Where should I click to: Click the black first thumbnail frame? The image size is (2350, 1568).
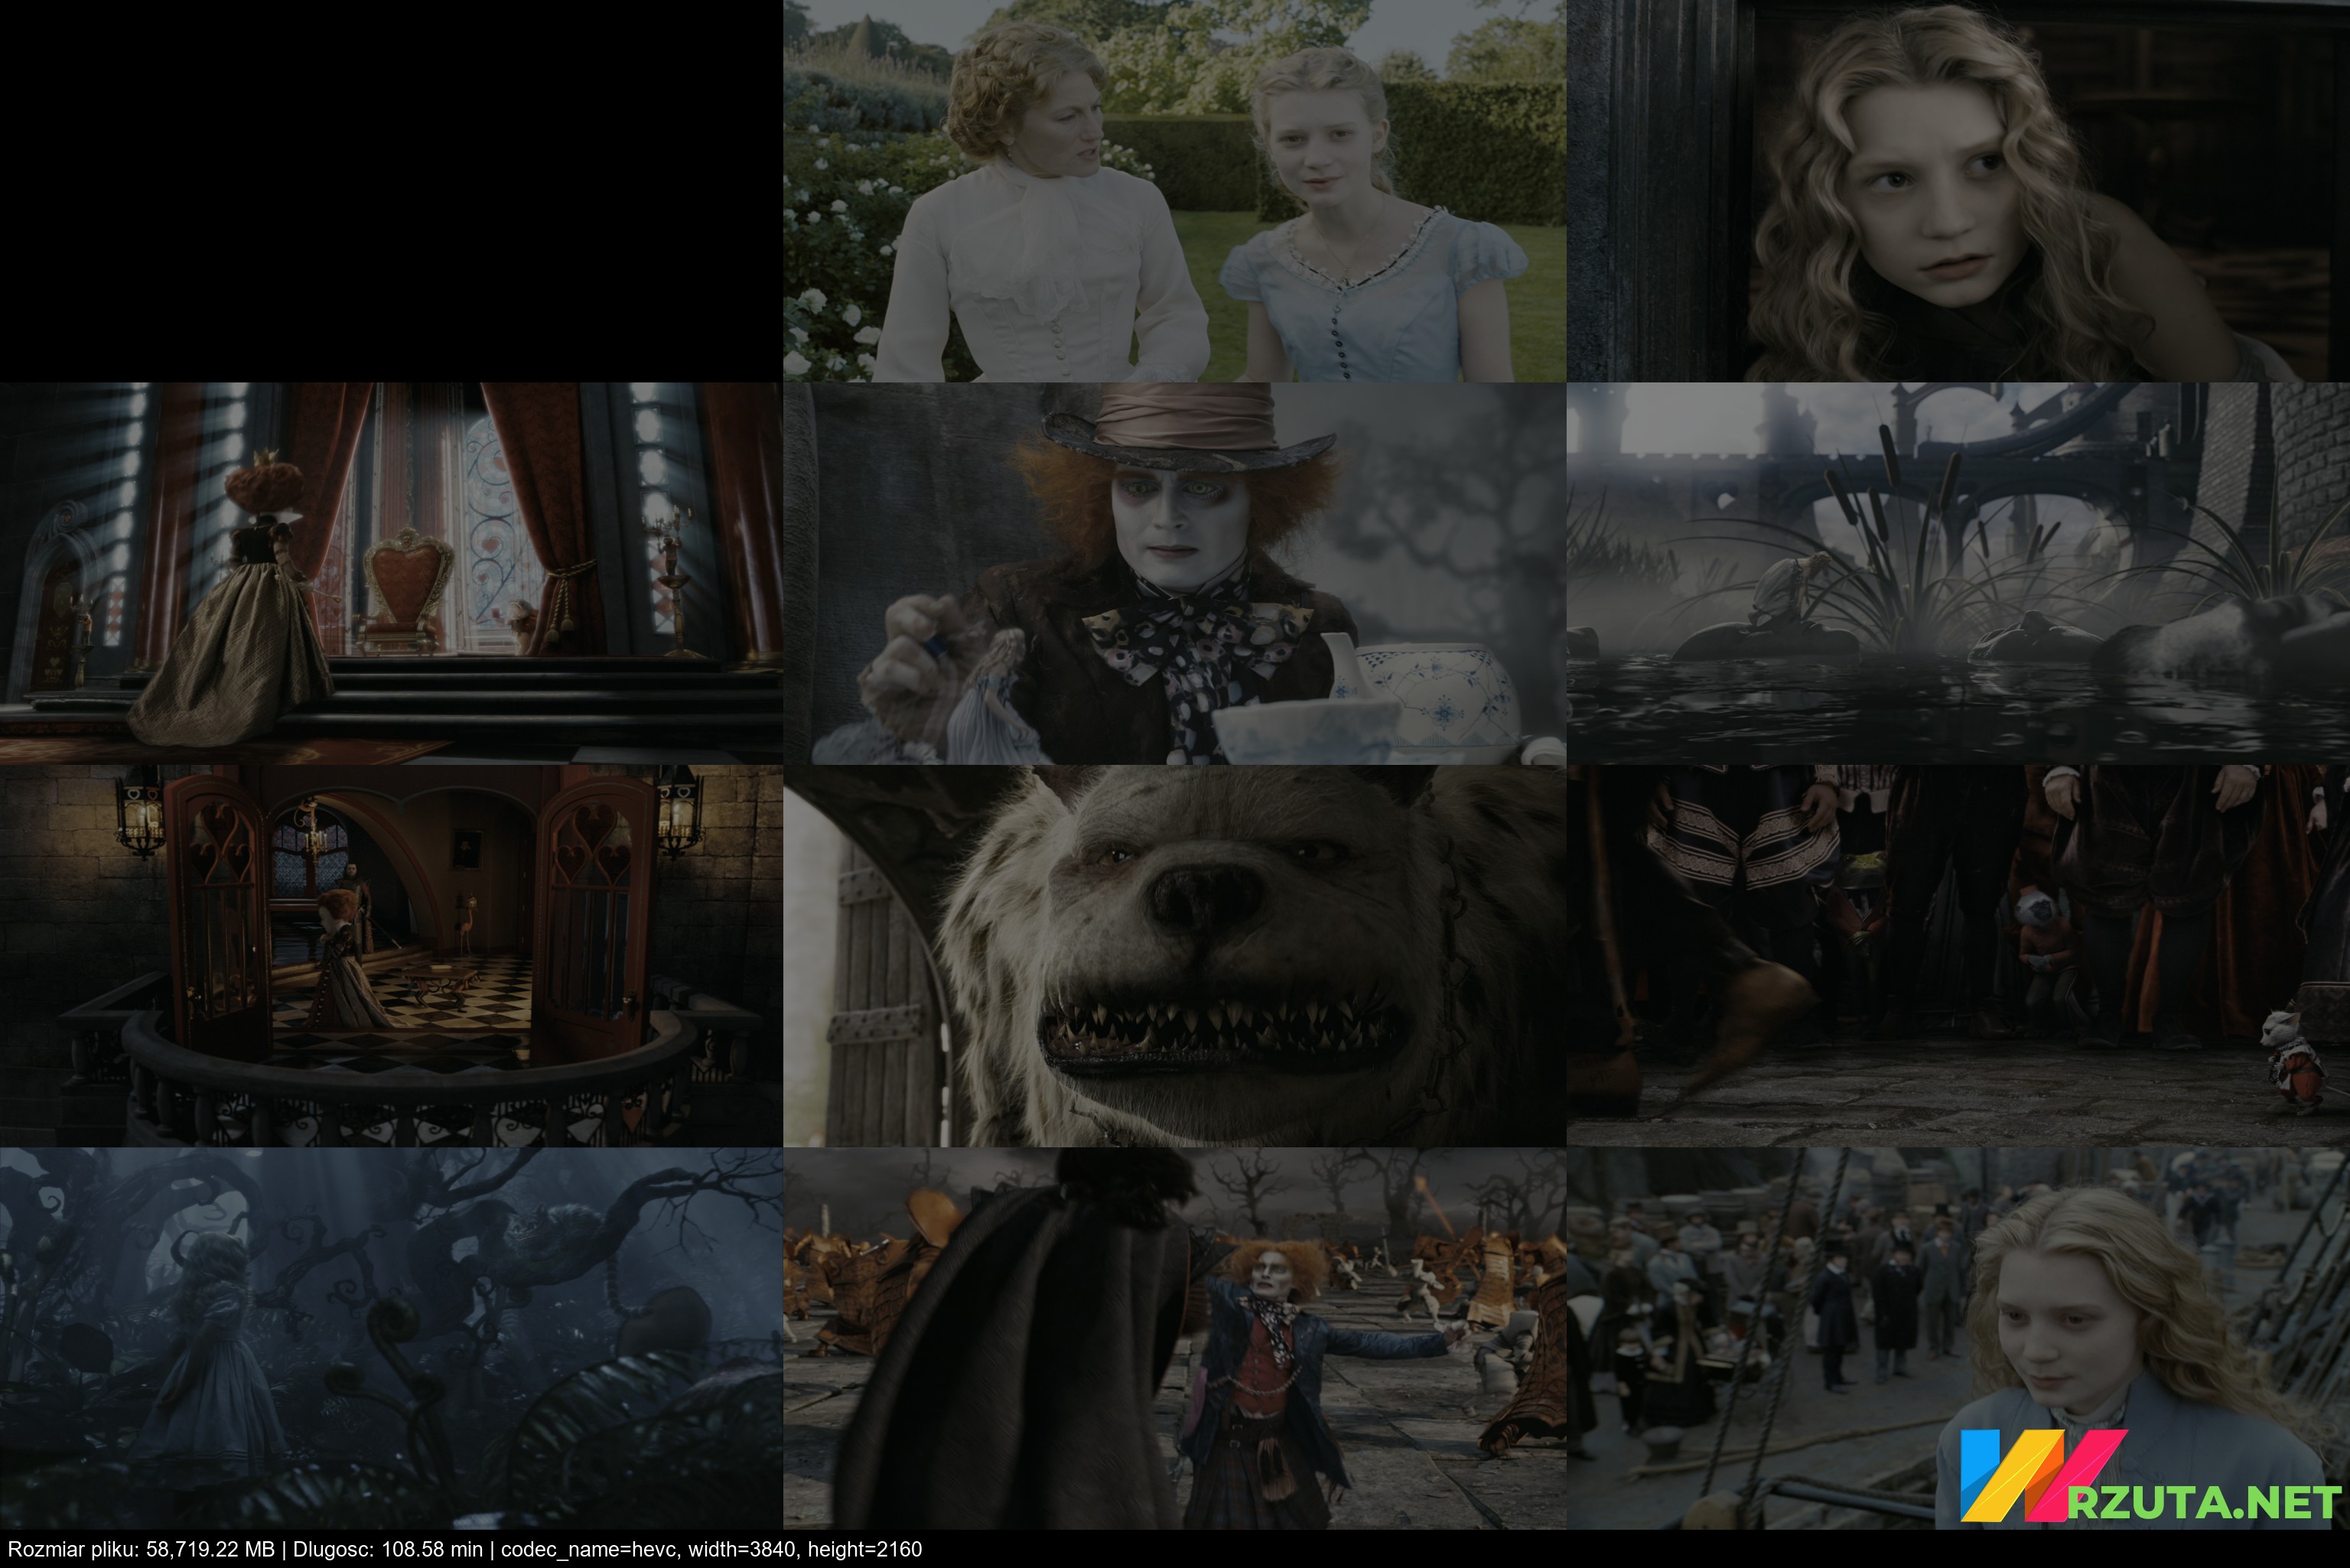pyautogui.click(x=390, y=190)
